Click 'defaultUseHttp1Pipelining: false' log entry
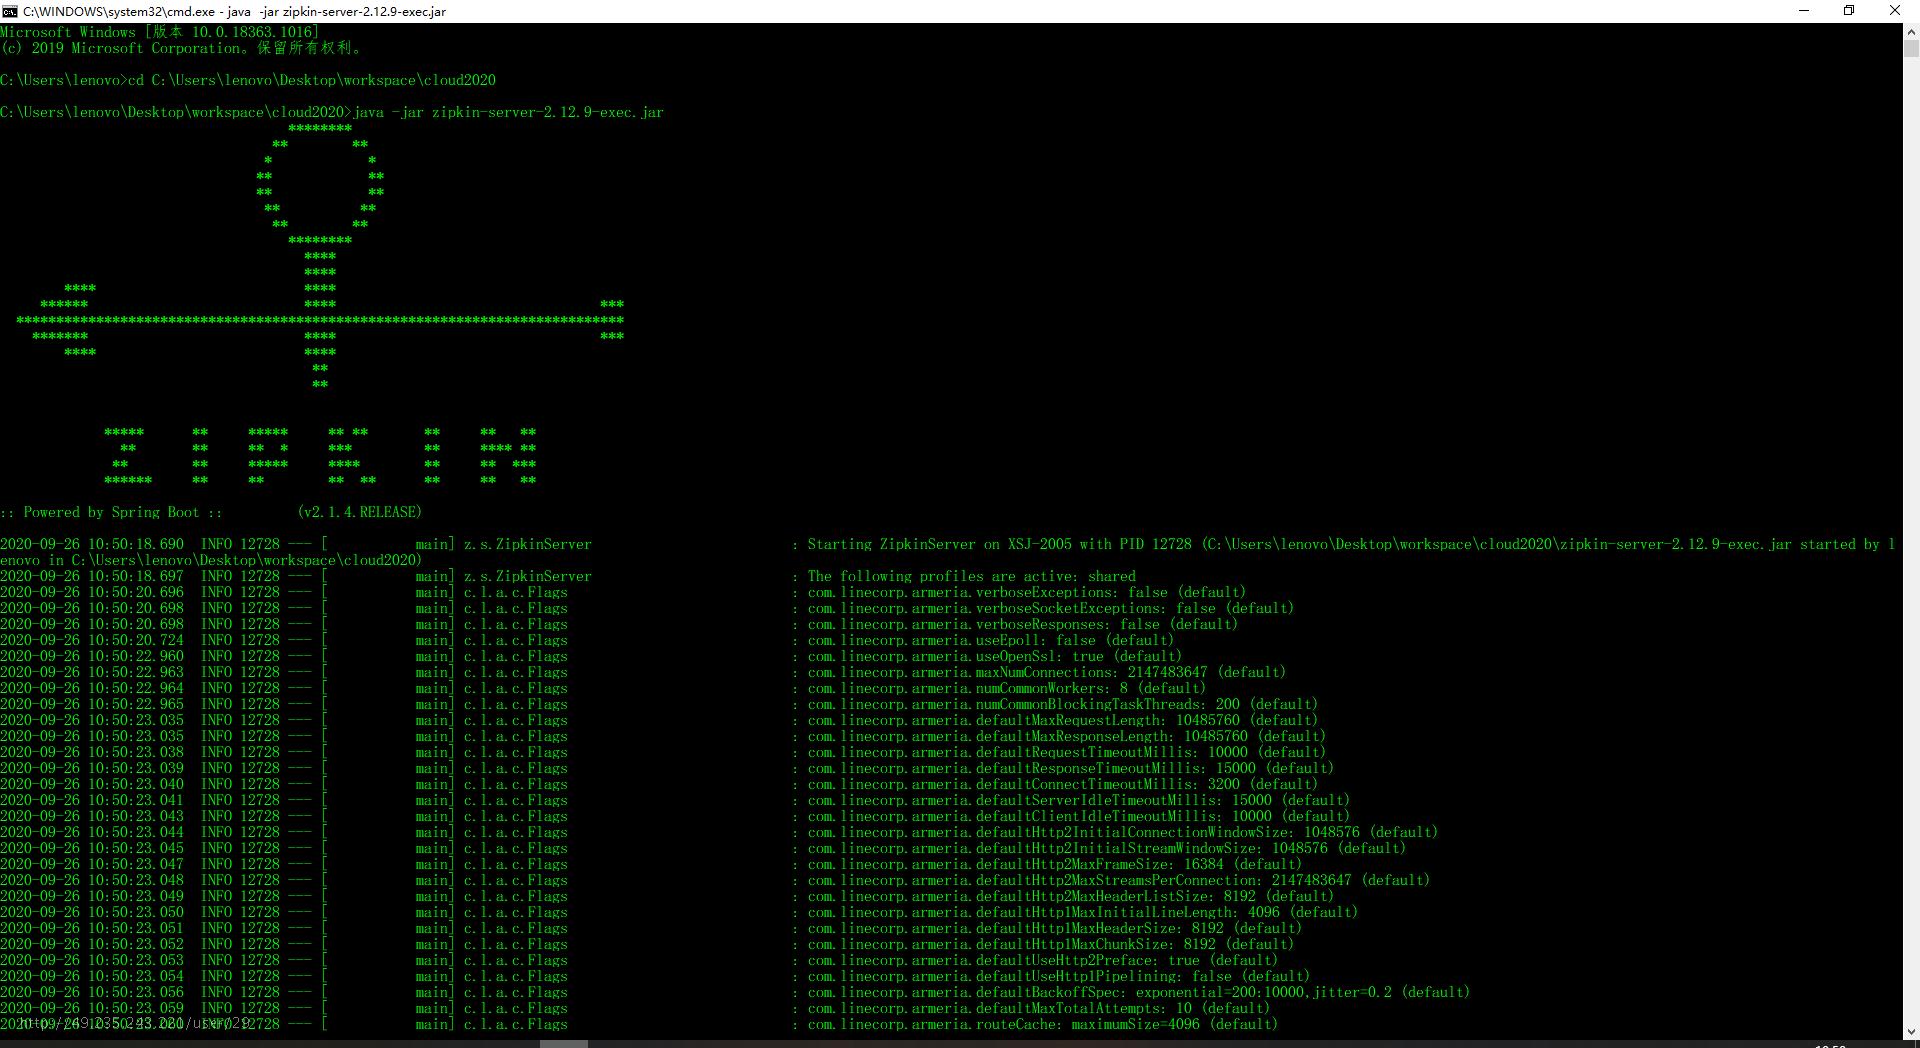 1059,976
